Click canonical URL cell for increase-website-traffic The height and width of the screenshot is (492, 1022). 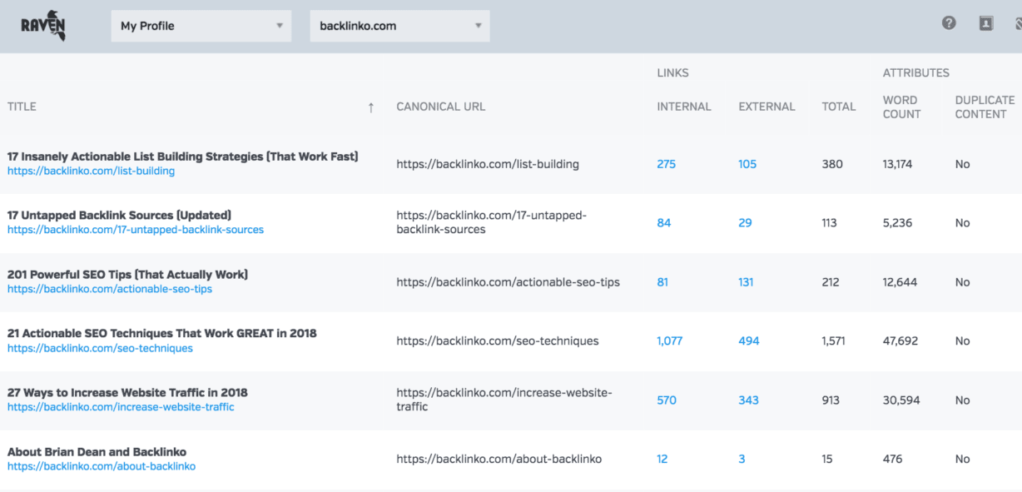[504, 399]
